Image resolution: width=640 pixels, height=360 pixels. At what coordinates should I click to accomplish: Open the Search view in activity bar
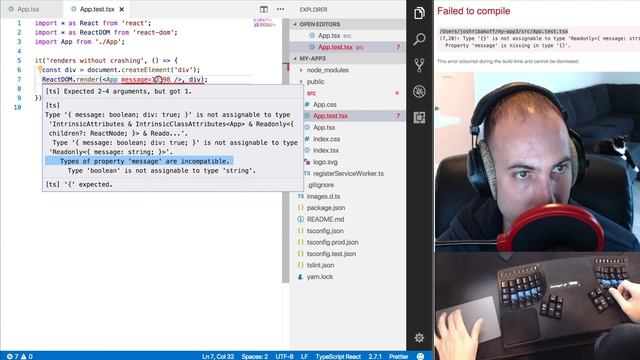click(419, 39)
